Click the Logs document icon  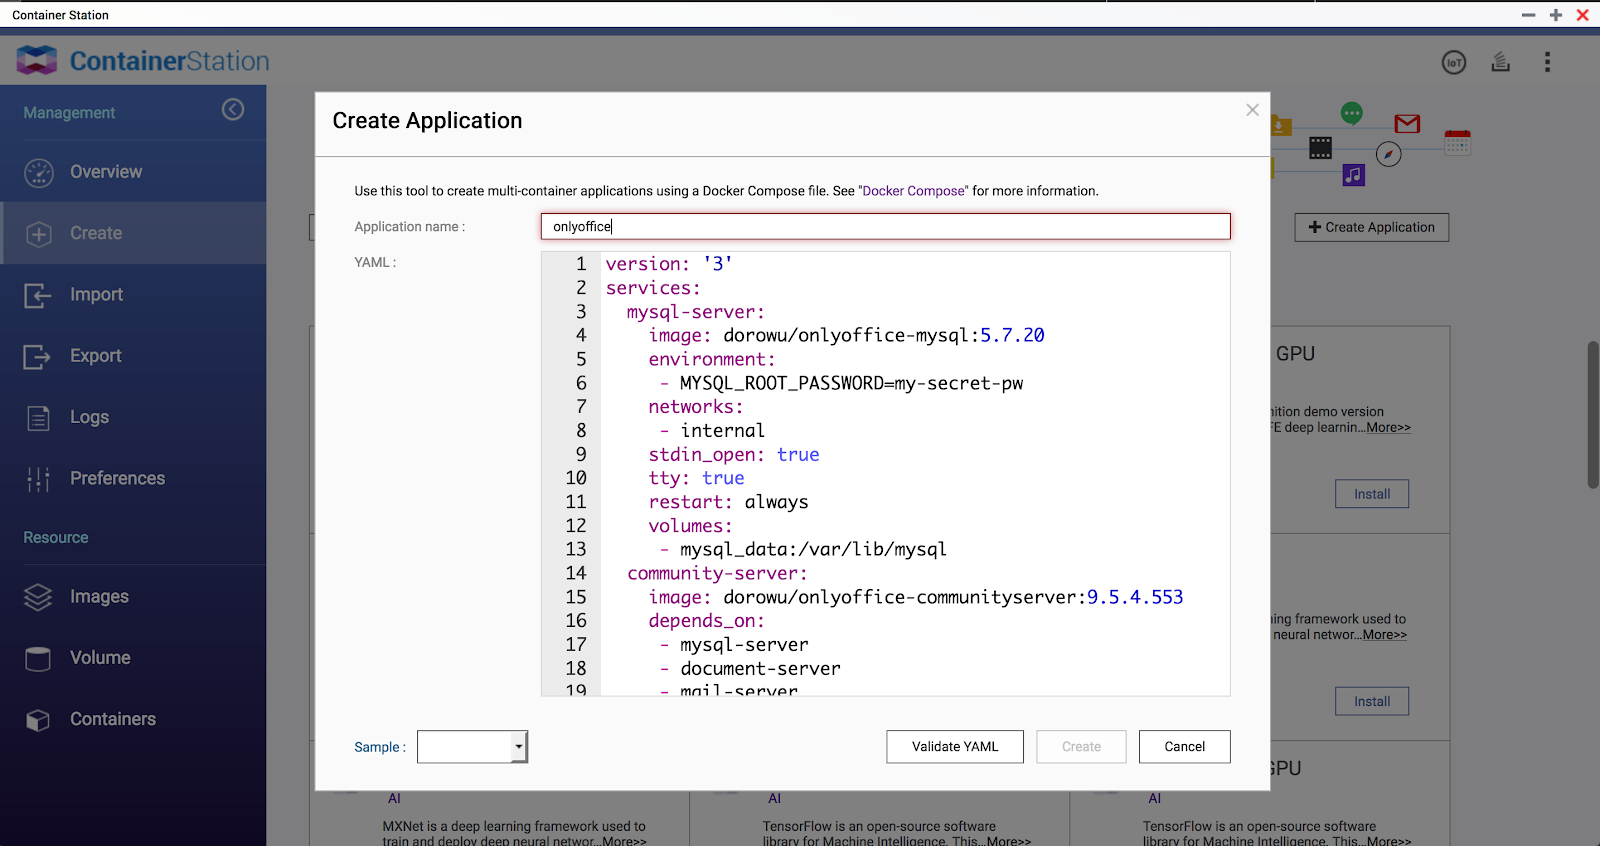(38, 418)
